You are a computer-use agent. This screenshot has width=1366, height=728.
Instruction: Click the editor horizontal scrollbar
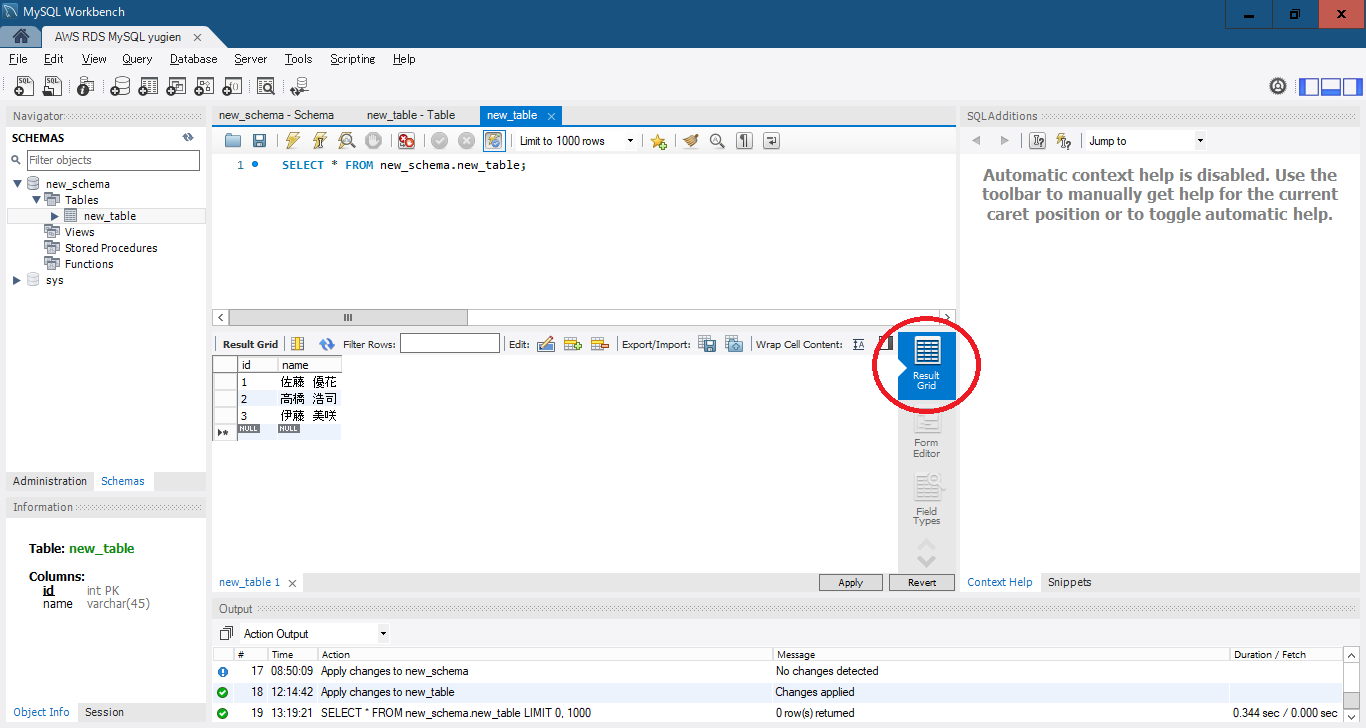coord(584,317)
